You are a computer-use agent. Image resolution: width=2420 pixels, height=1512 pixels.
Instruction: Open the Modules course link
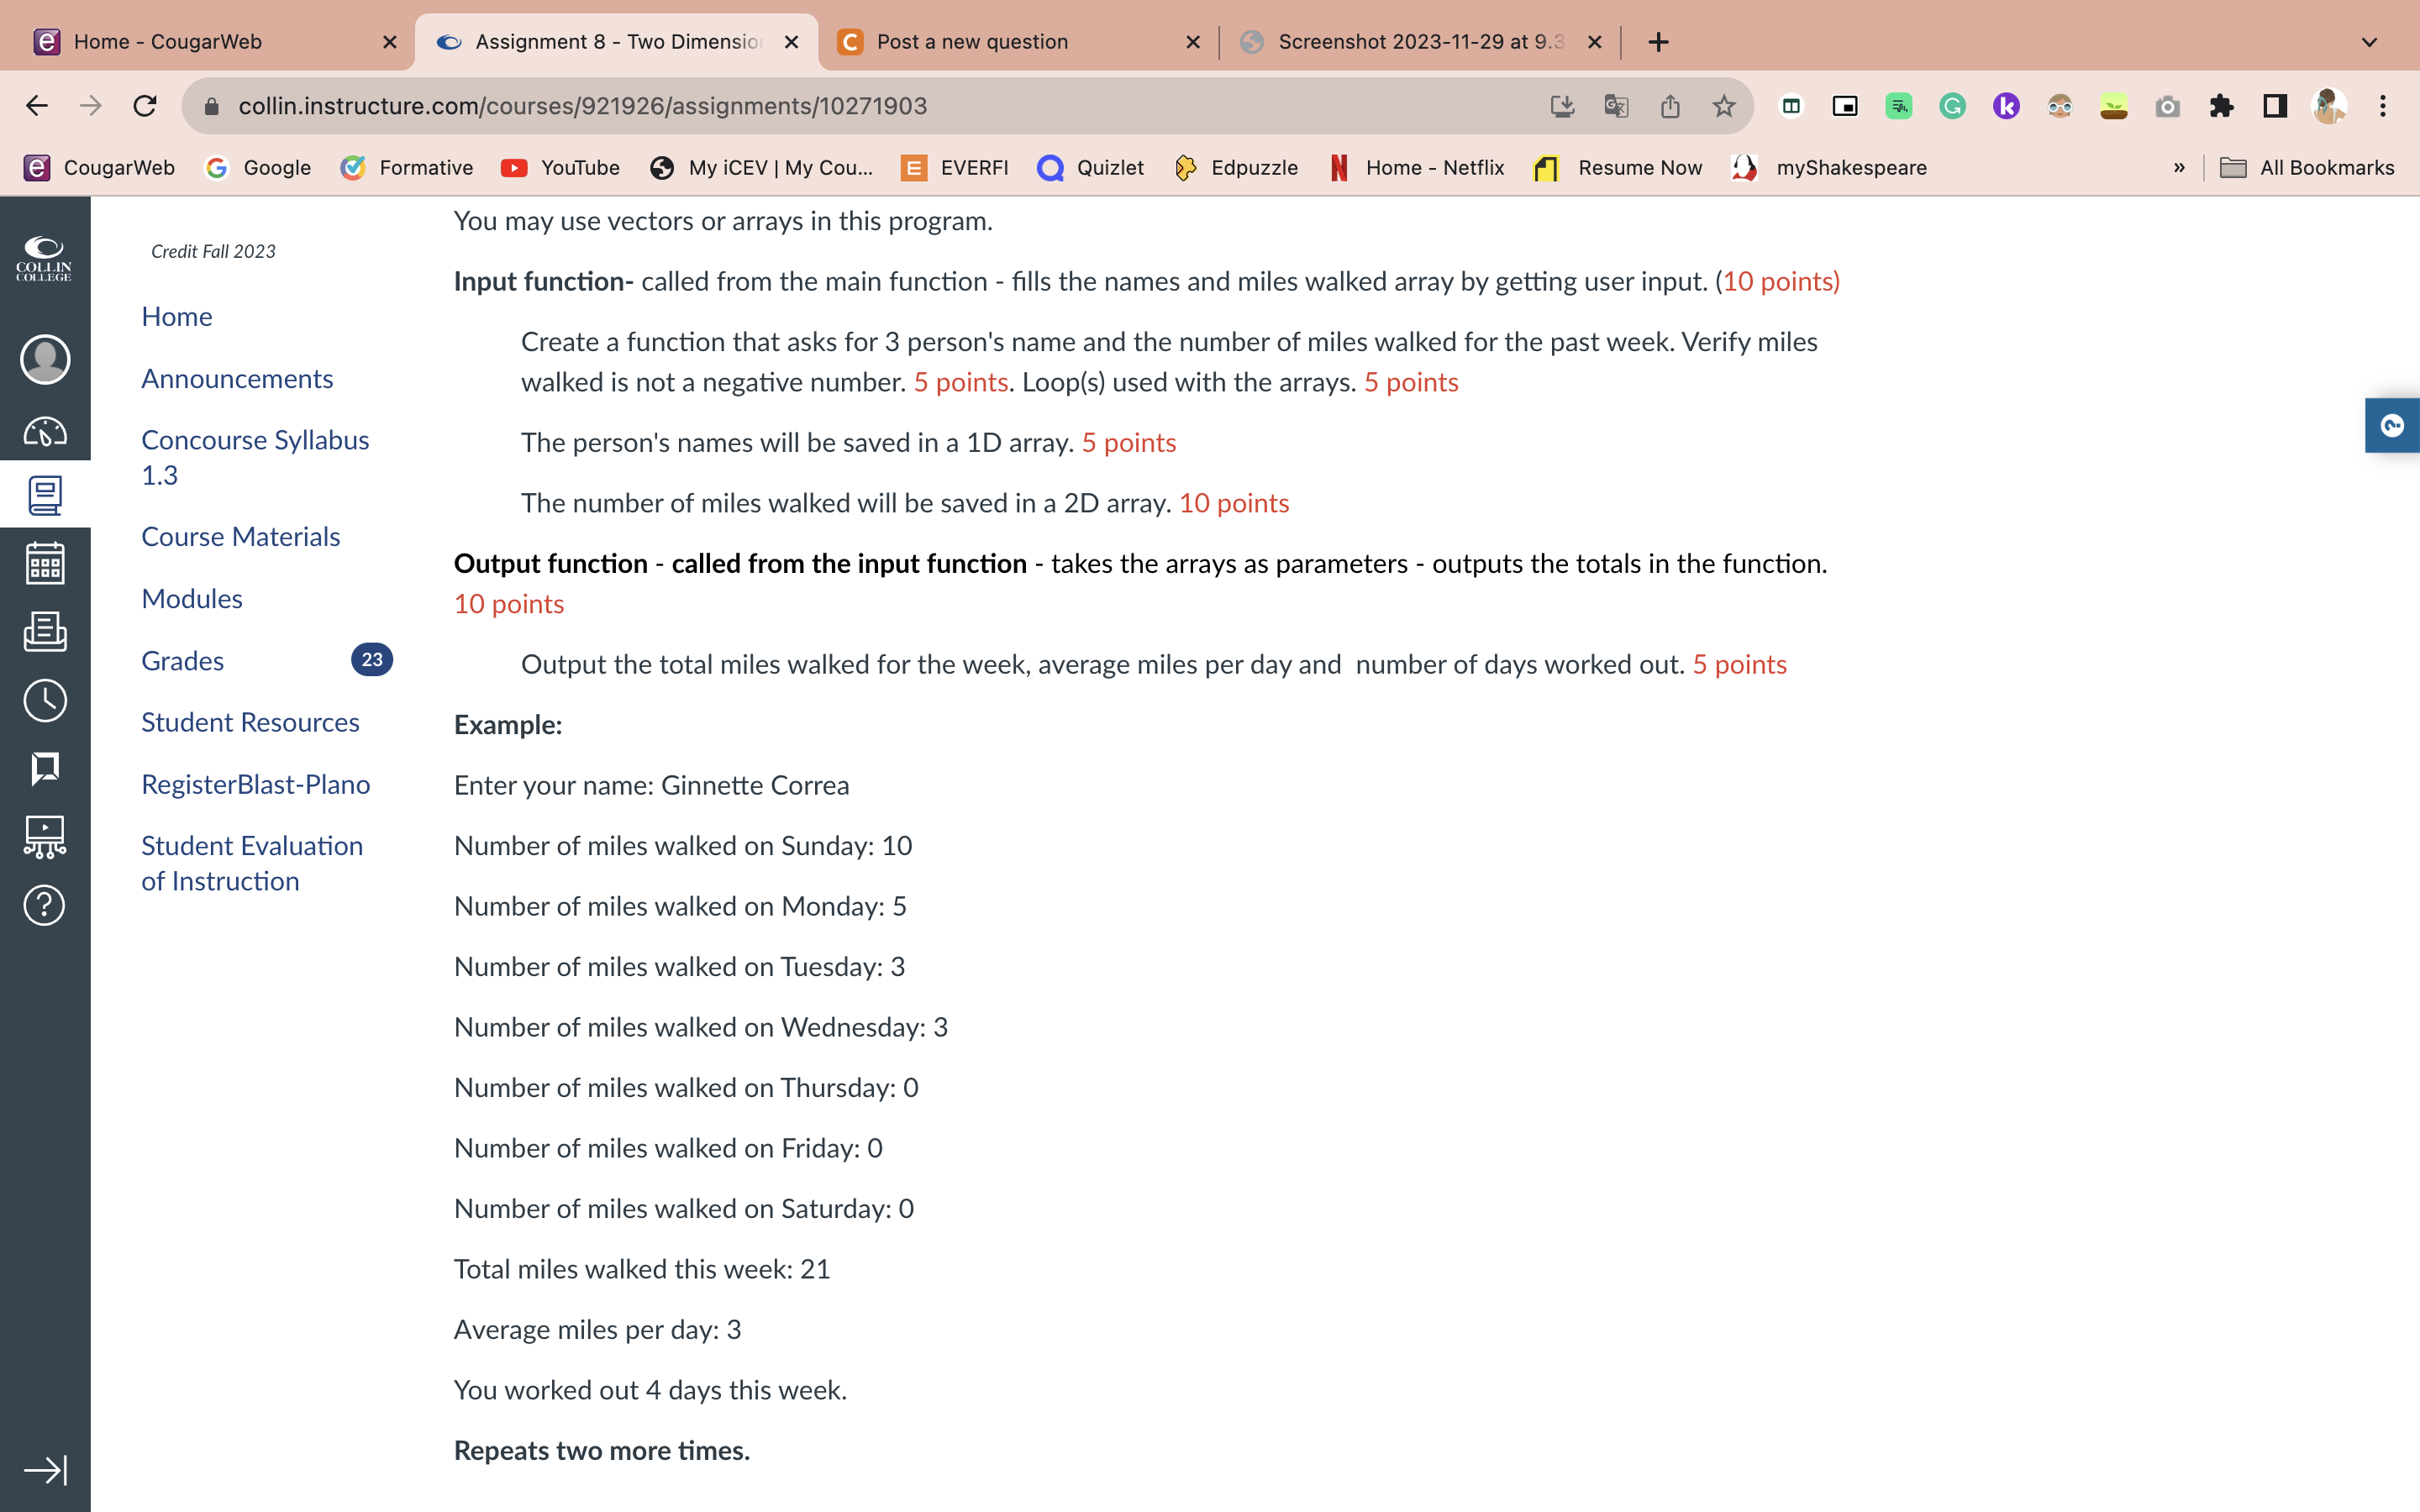[x=192, y=598]
